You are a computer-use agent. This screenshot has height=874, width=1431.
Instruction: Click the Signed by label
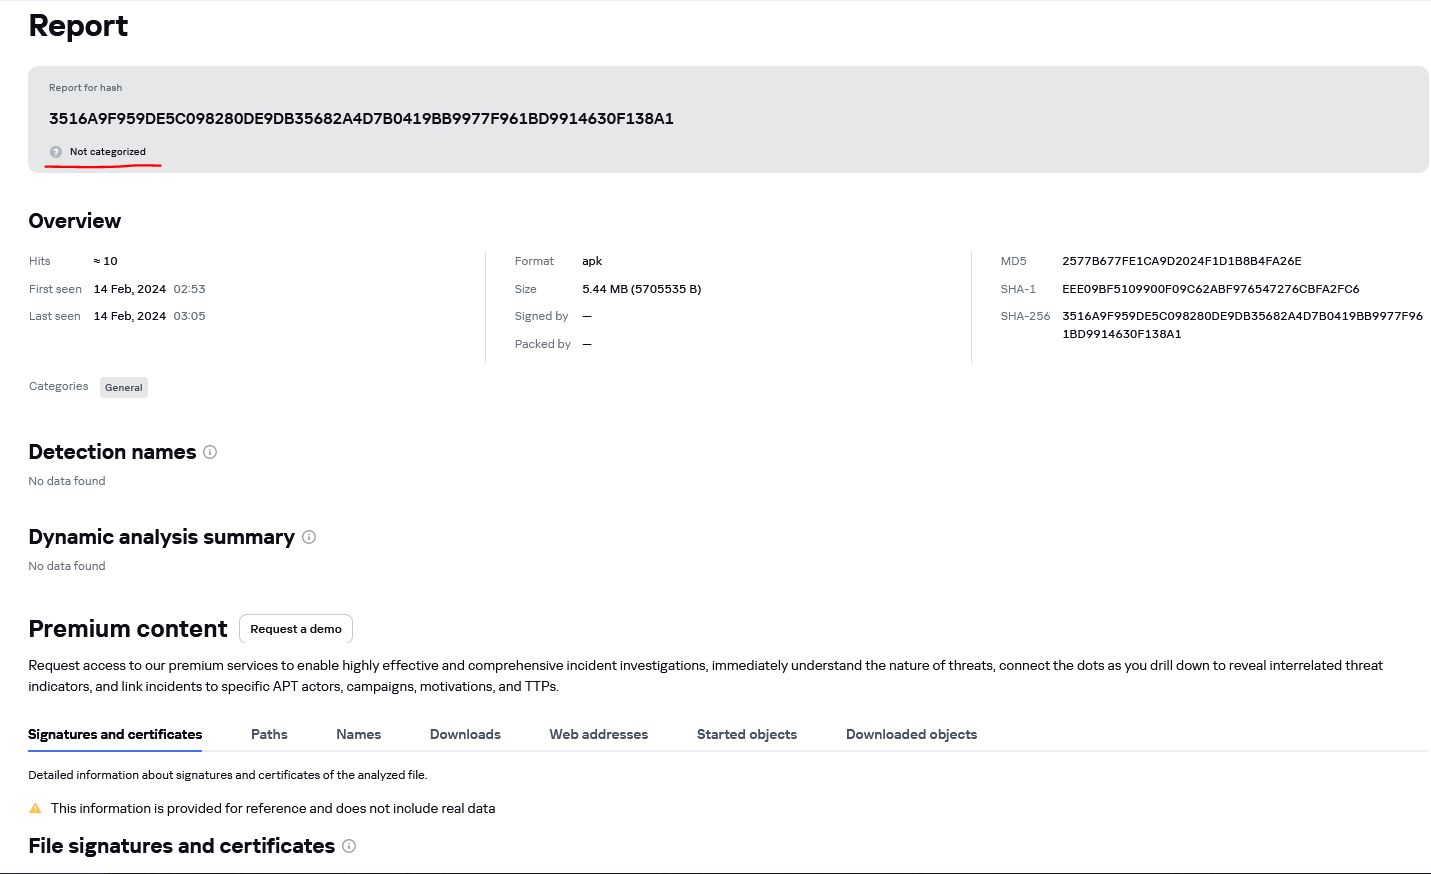click(542, 316)
